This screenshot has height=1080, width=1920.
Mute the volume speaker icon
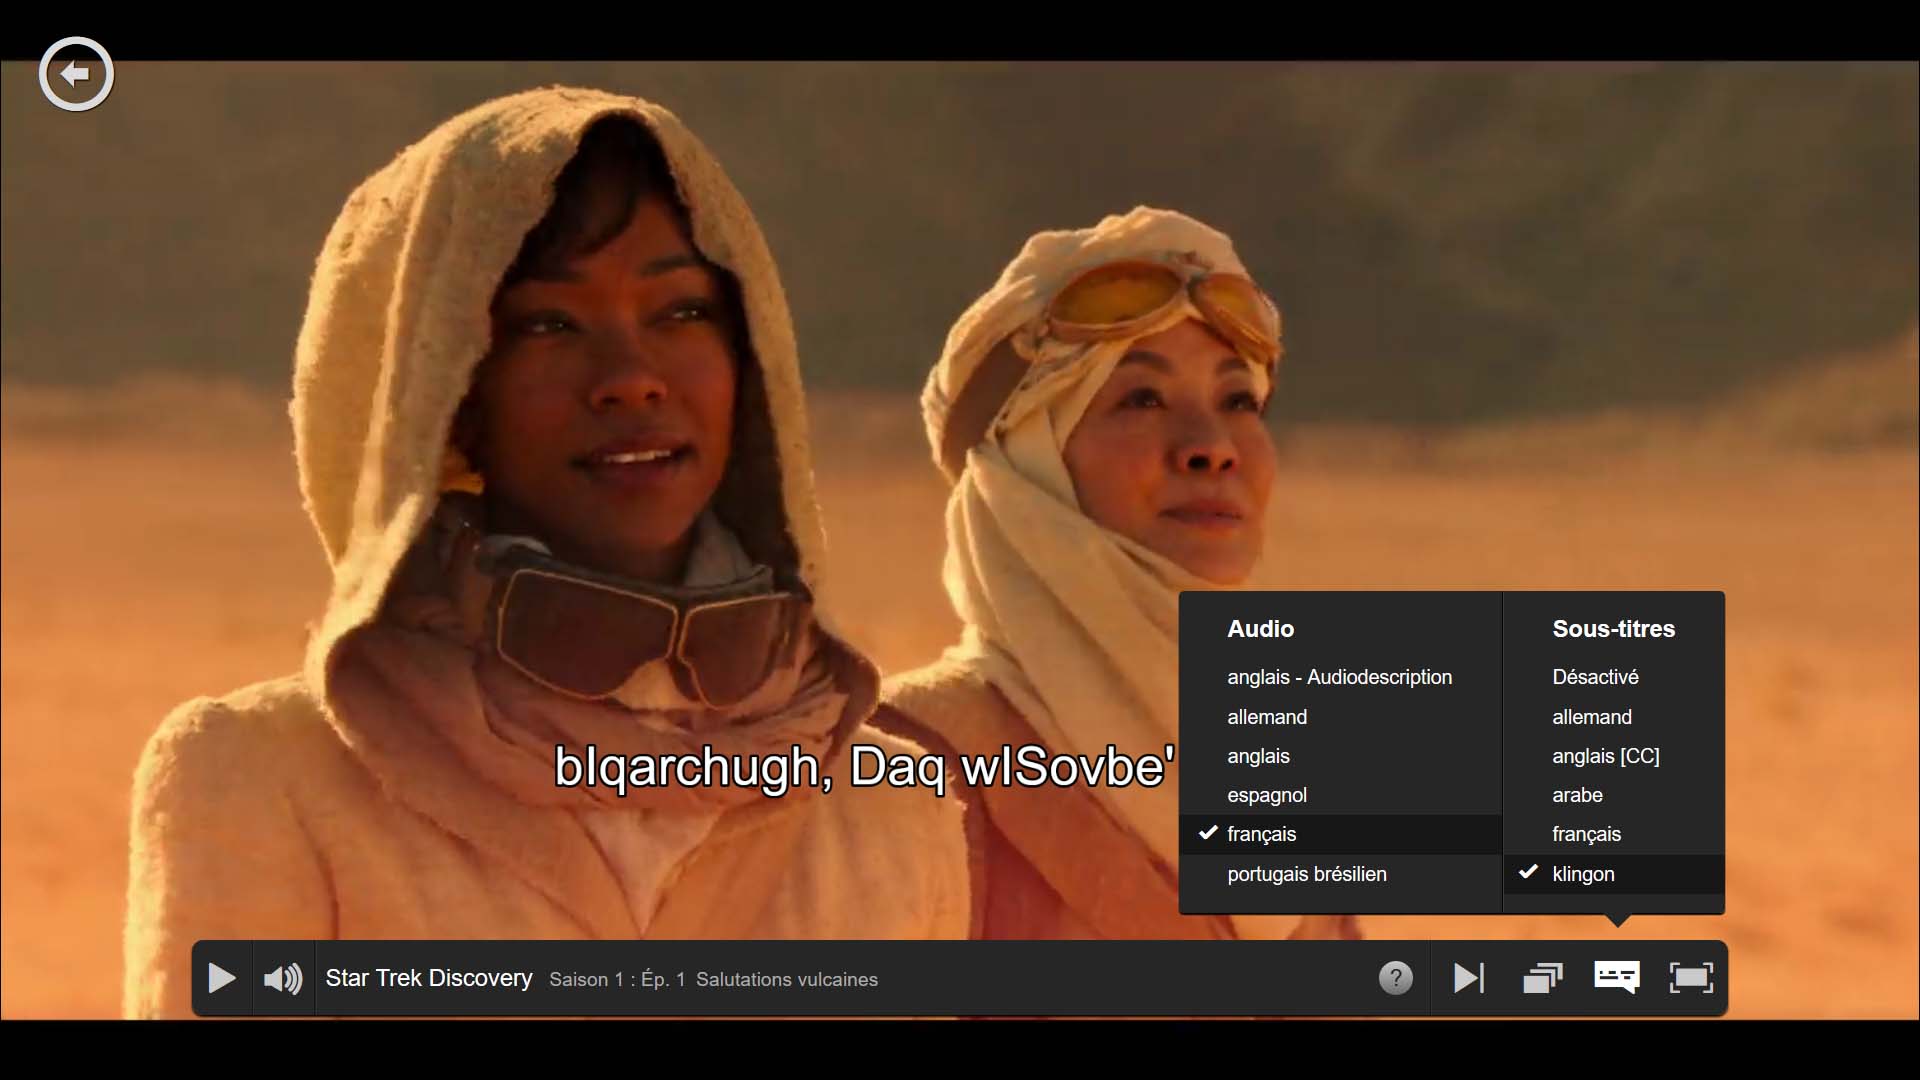click(283, 978)
